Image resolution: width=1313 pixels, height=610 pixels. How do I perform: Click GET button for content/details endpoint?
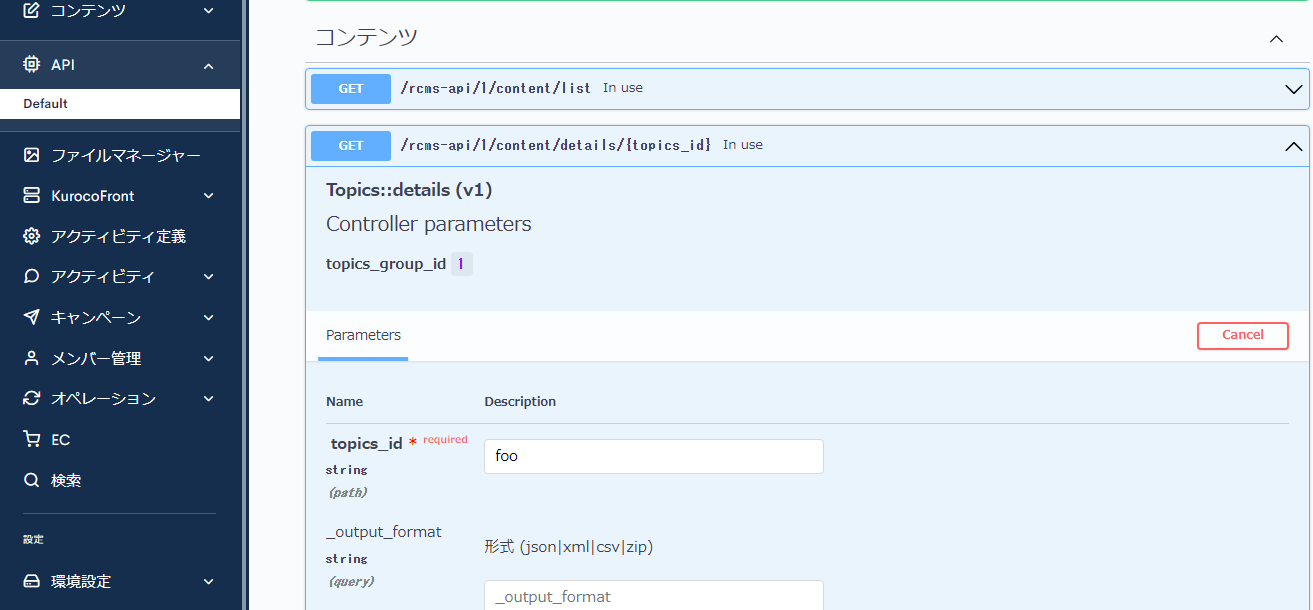pos(351,146)
